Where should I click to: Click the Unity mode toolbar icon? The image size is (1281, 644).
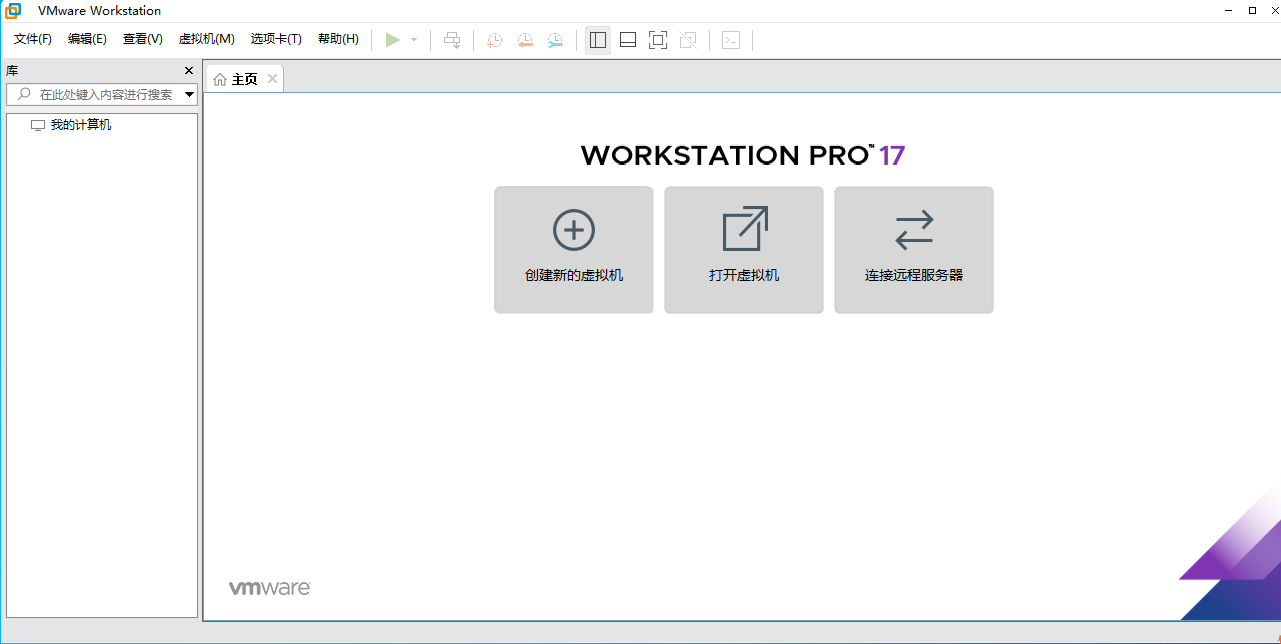coord(688,40)
